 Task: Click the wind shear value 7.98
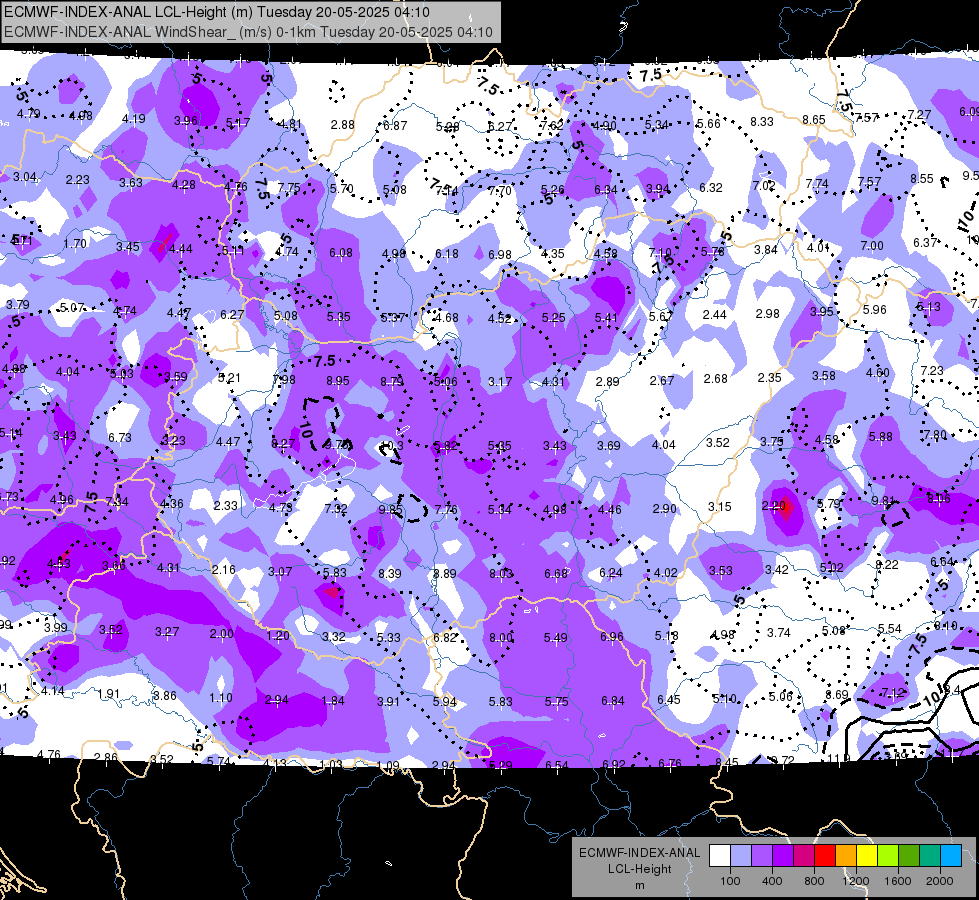pyautogui.click(x=284, y=380)
